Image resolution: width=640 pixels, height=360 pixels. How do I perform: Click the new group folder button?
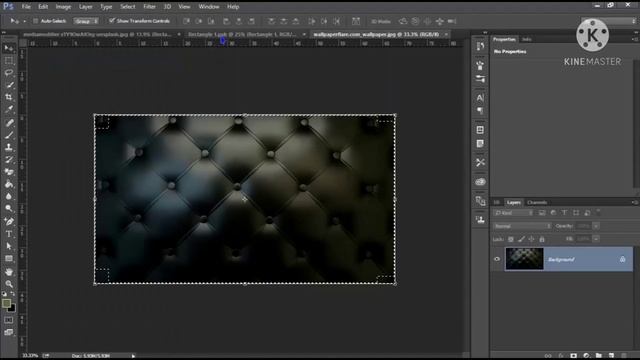coord(598,356)
